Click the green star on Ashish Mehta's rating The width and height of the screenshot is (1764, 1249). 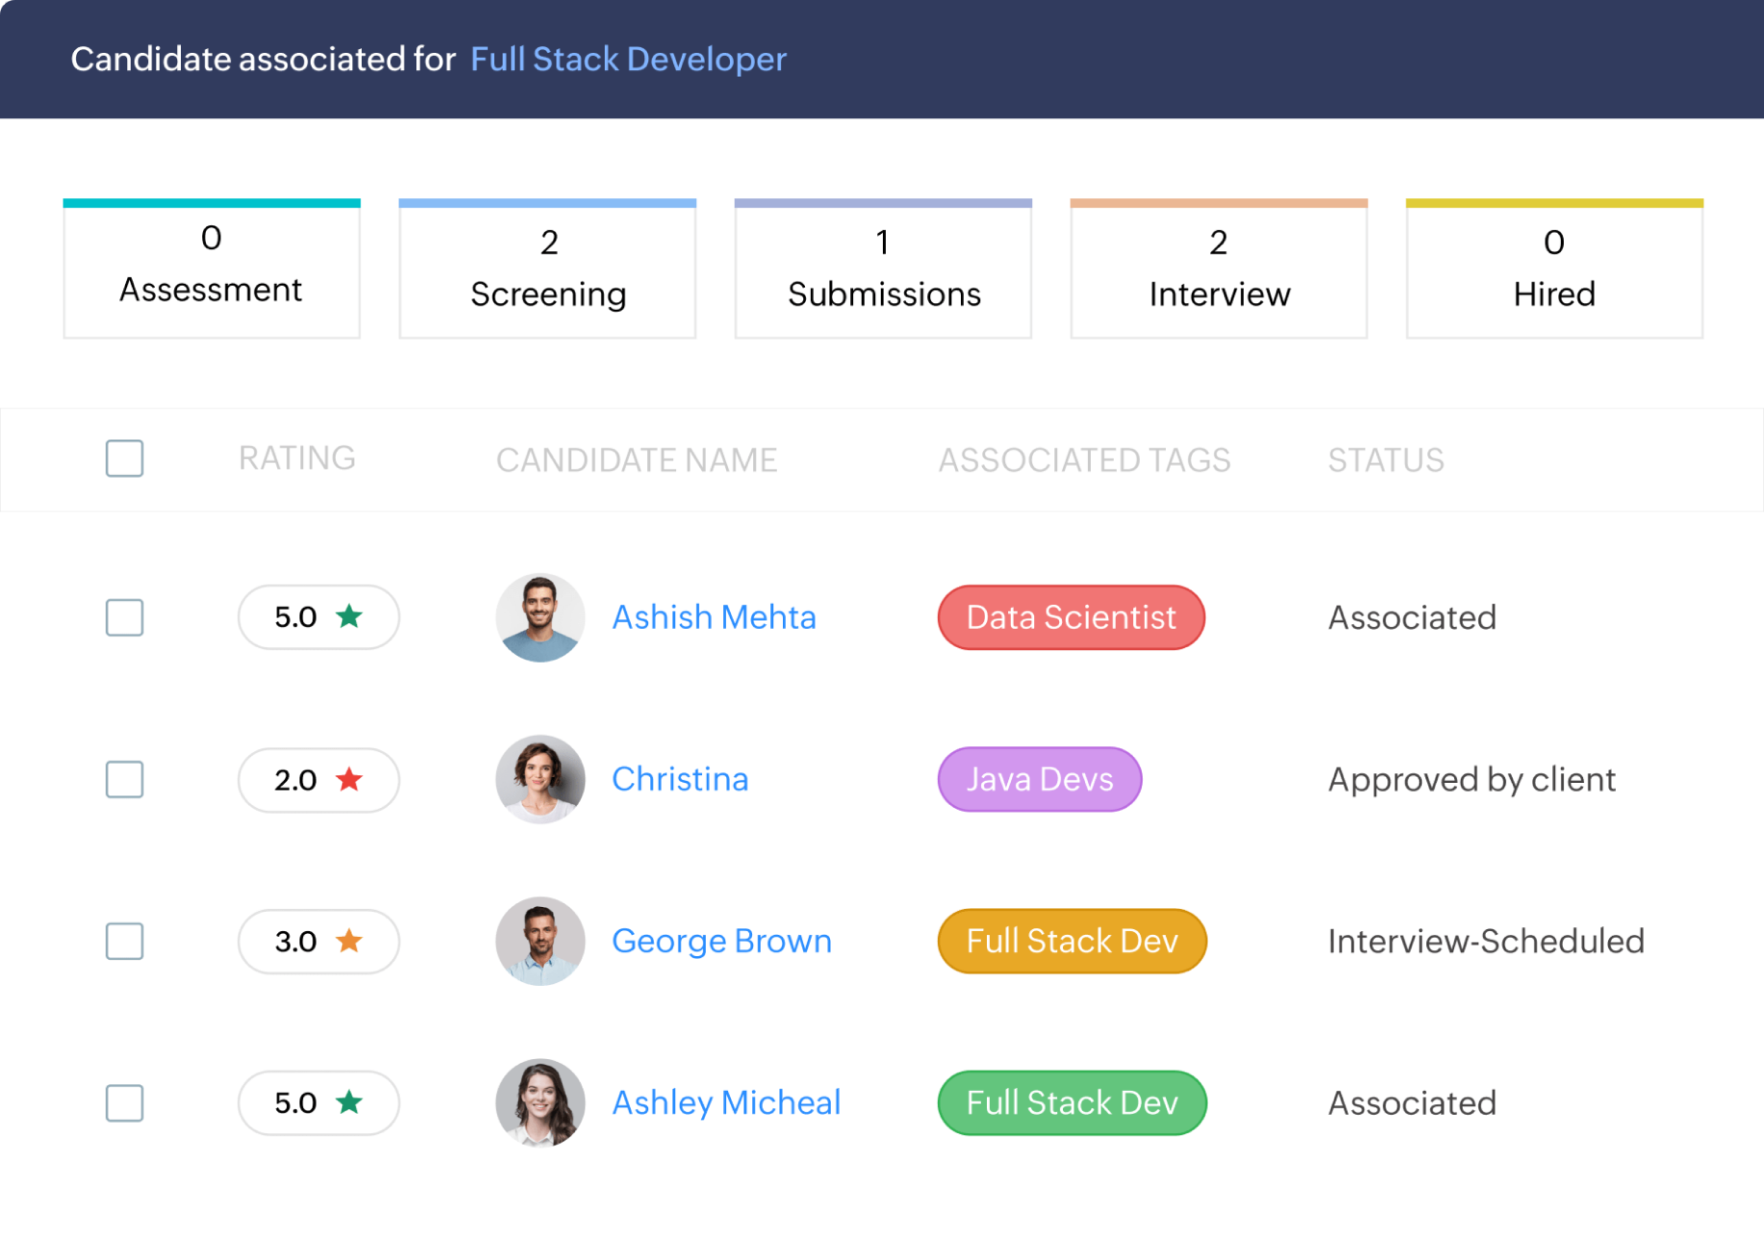click(x=349, y=616)
